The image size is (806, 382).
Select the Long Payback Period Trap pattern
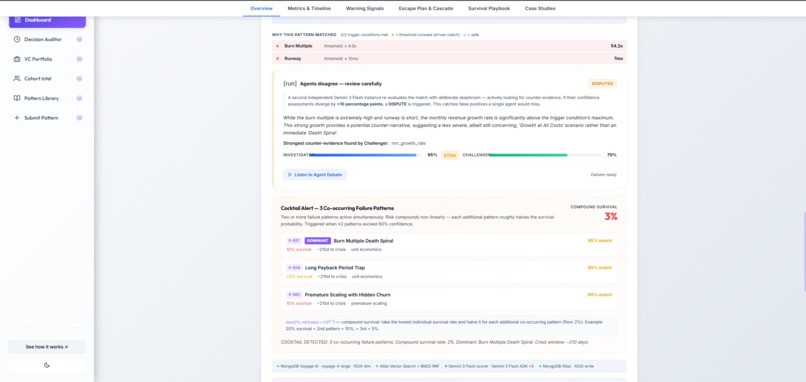(449, 272)
